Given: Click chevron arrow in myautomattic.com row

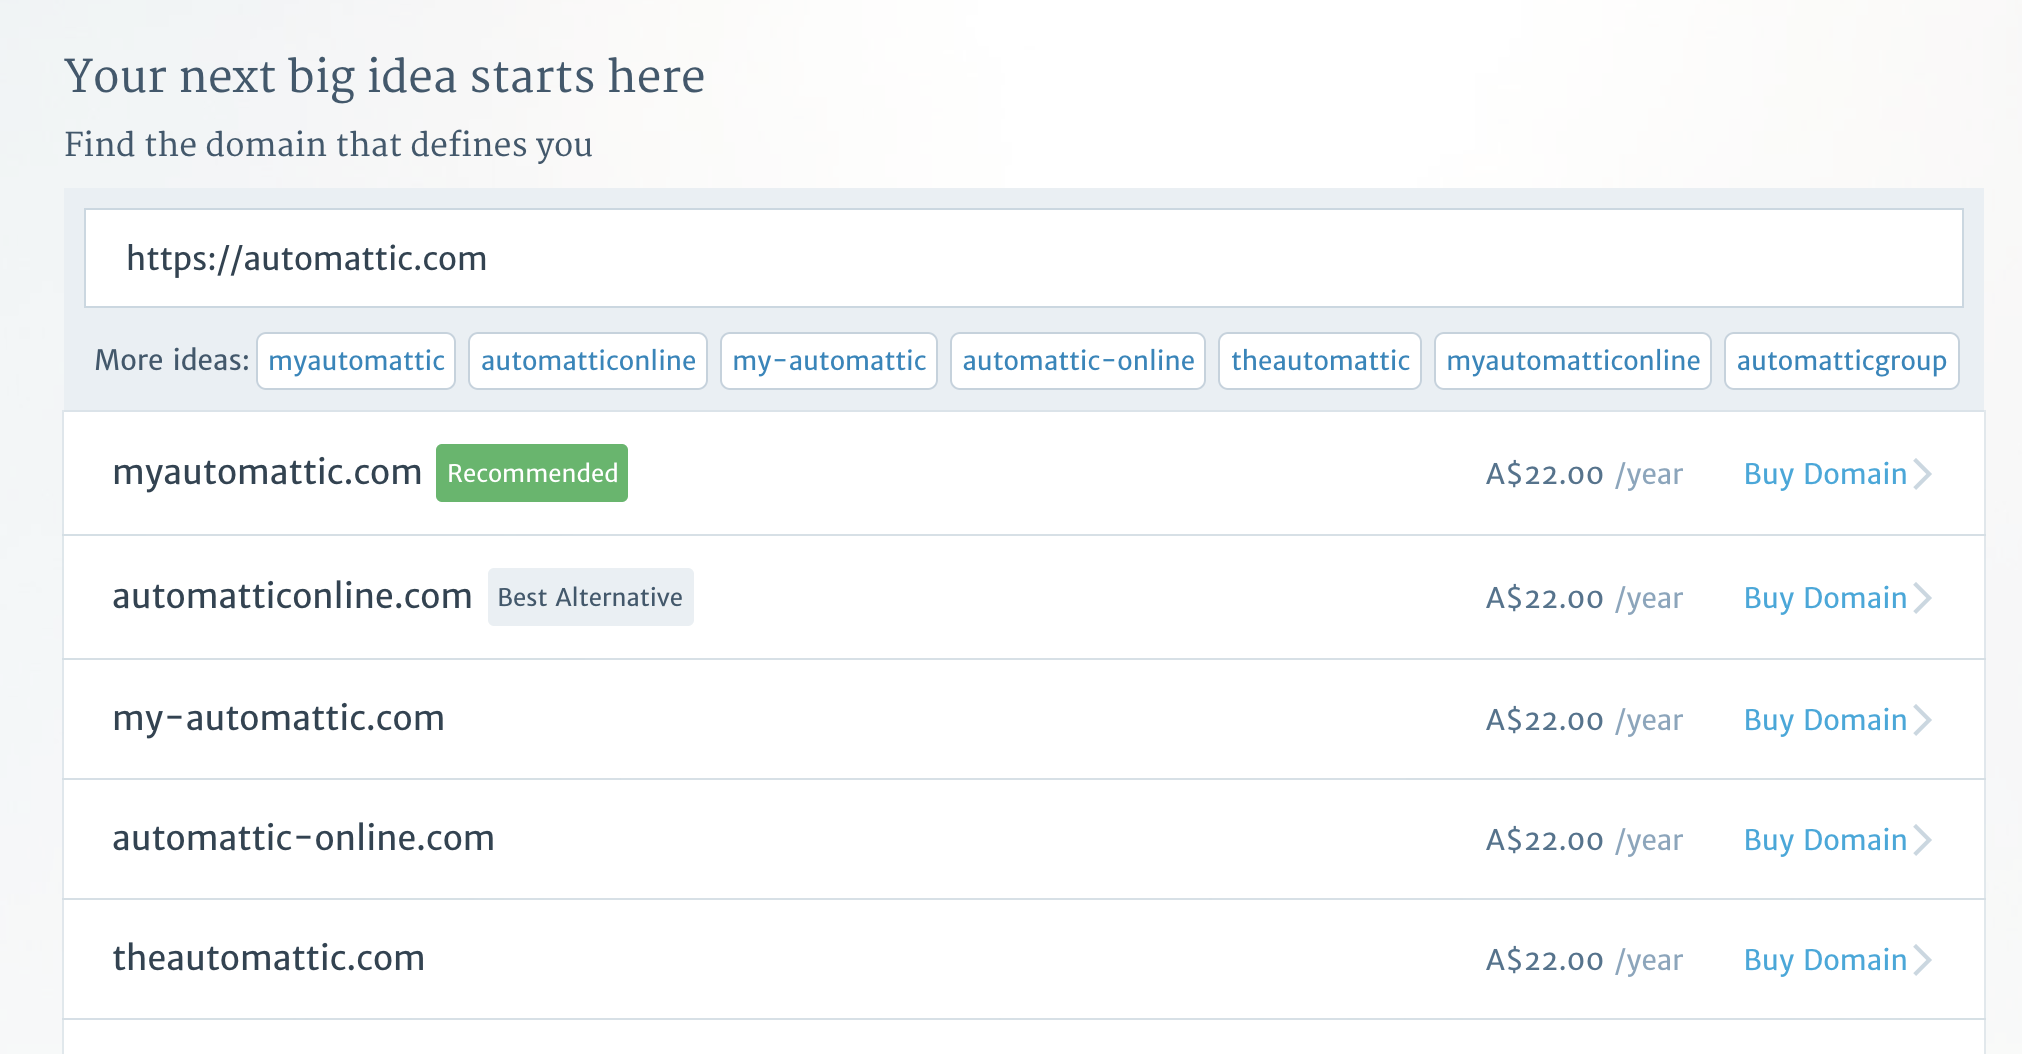Looking at the screenshot, I should [x=1922, y=474].
